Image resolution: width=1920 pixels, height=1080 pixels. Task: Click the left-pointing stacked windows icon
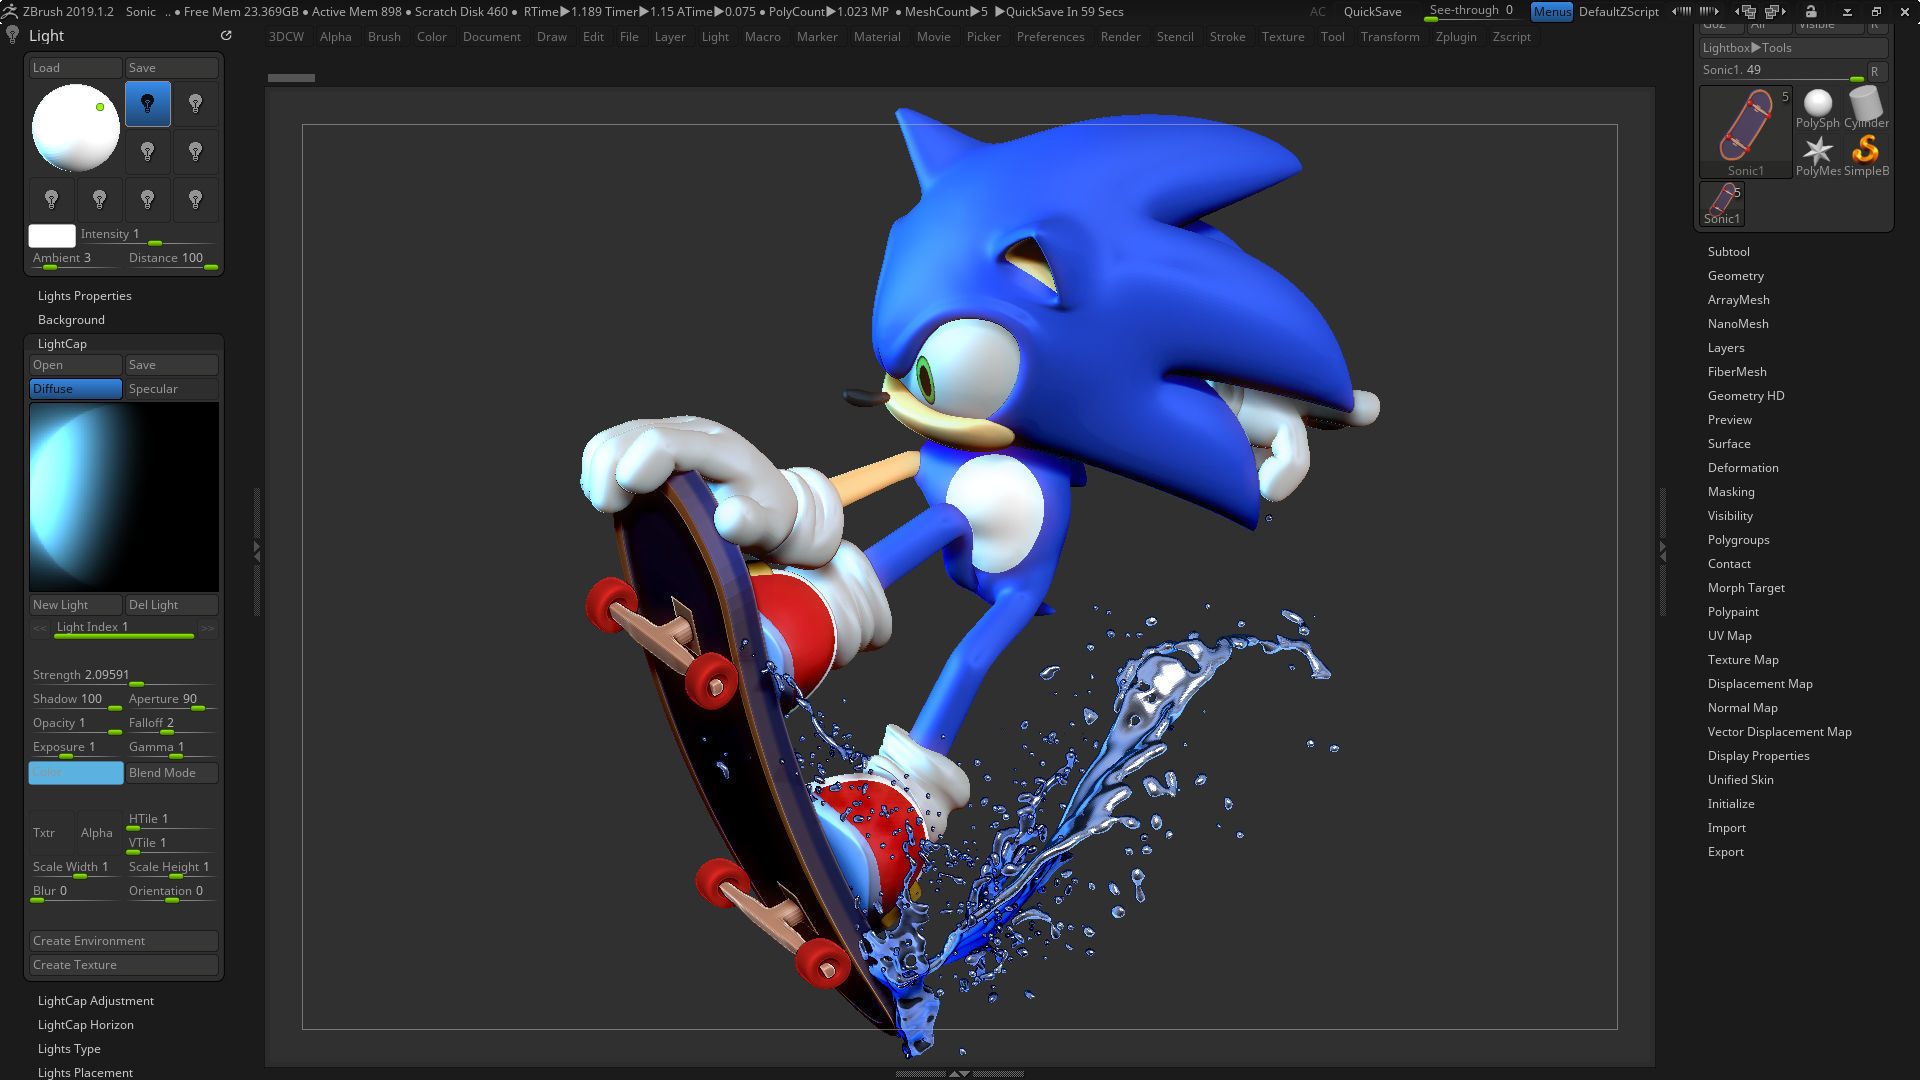[x=1746, y=11]
